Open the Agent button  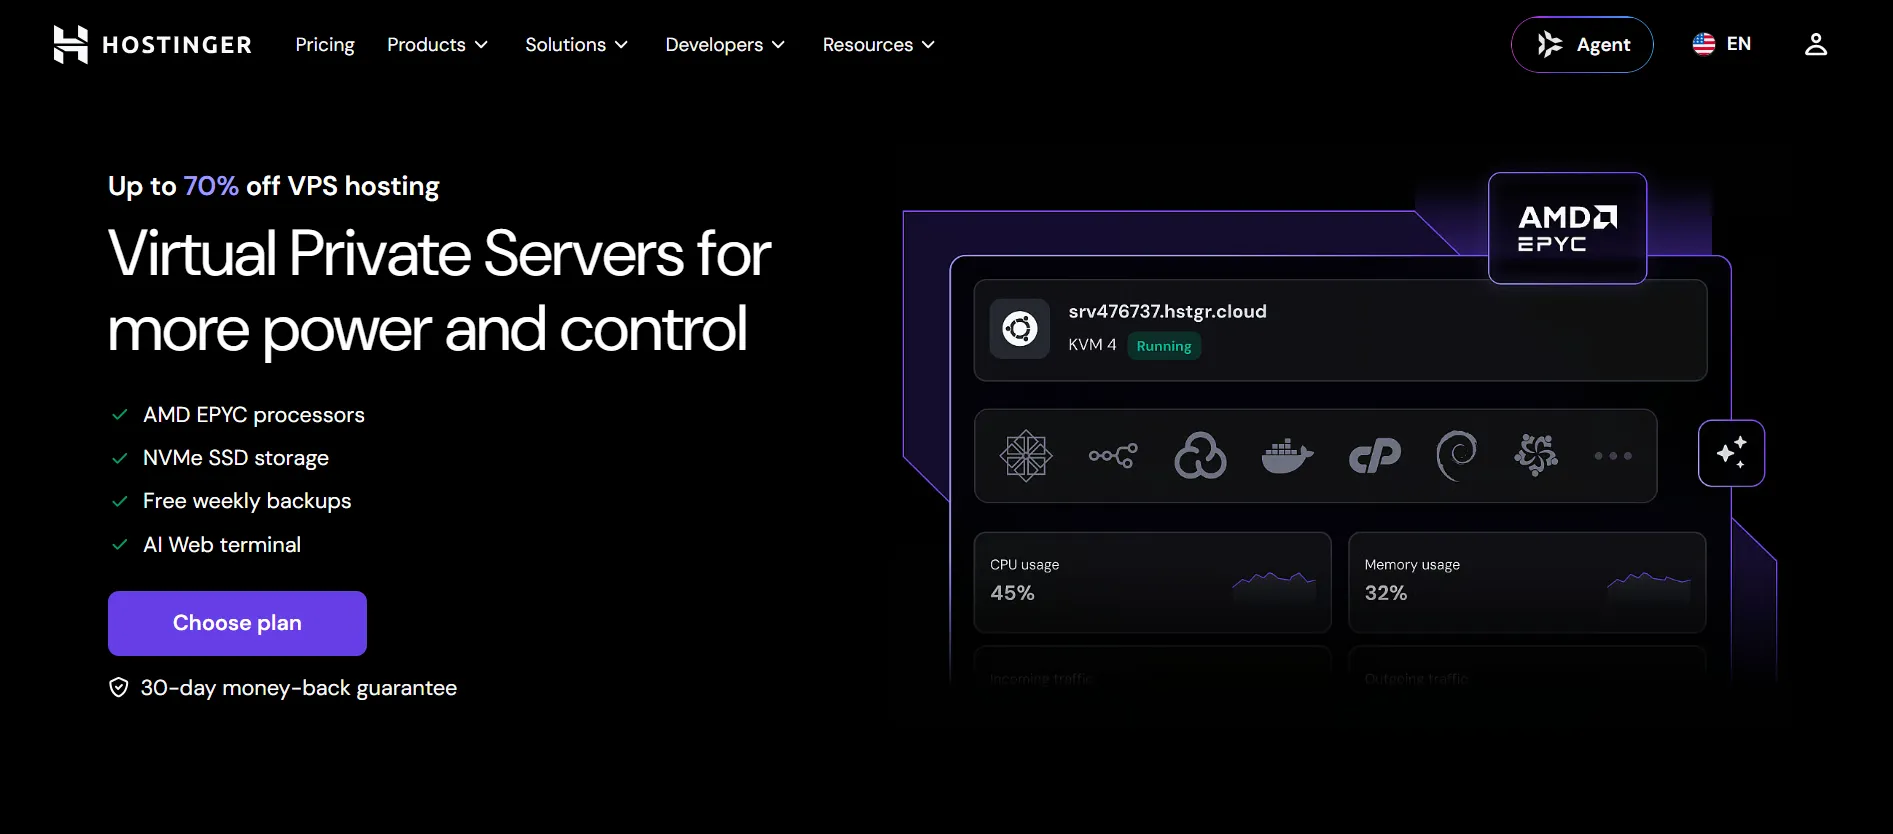[1582, 44]
